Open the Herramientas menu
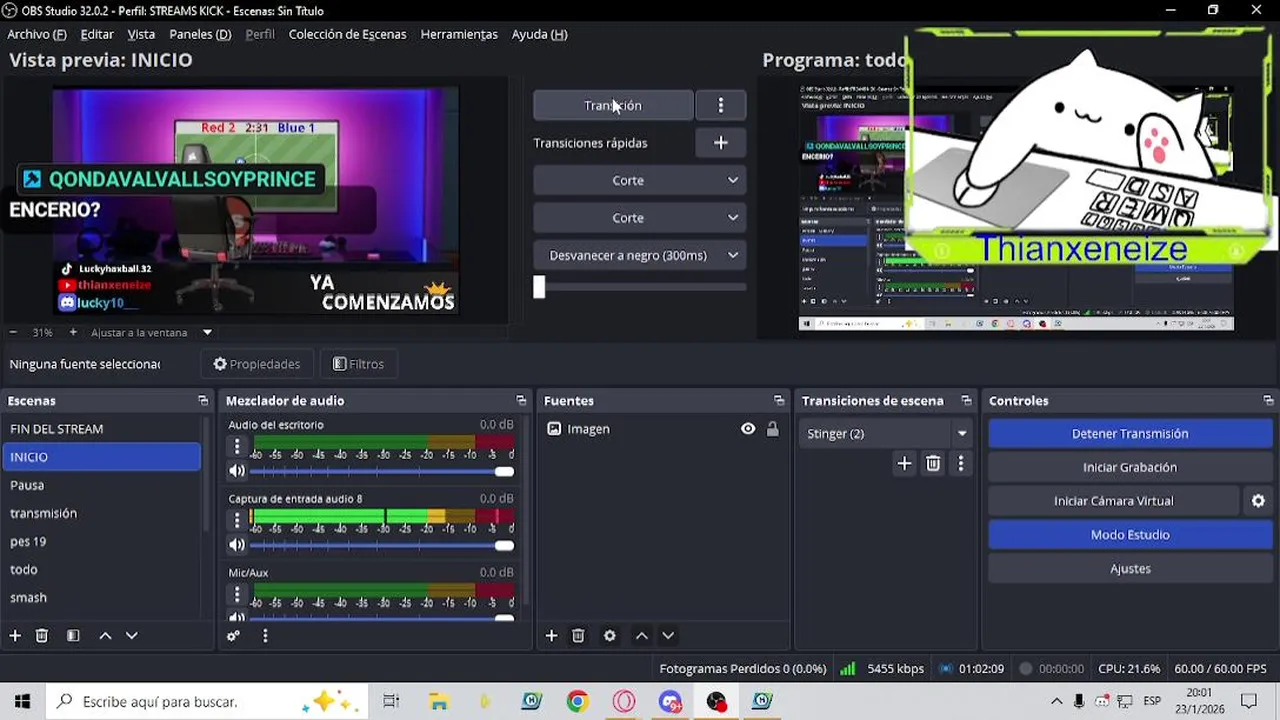Image resolution: width=1280 pixels, height=720 pixels. coord(459,34)
